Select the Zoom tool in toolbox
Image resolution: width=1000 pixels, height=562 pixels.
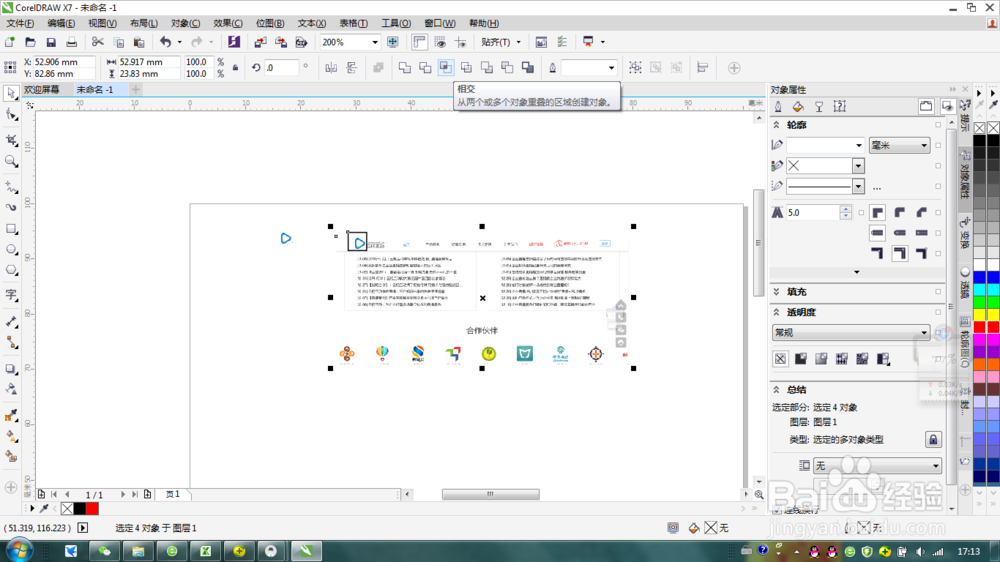coord(11,161)
